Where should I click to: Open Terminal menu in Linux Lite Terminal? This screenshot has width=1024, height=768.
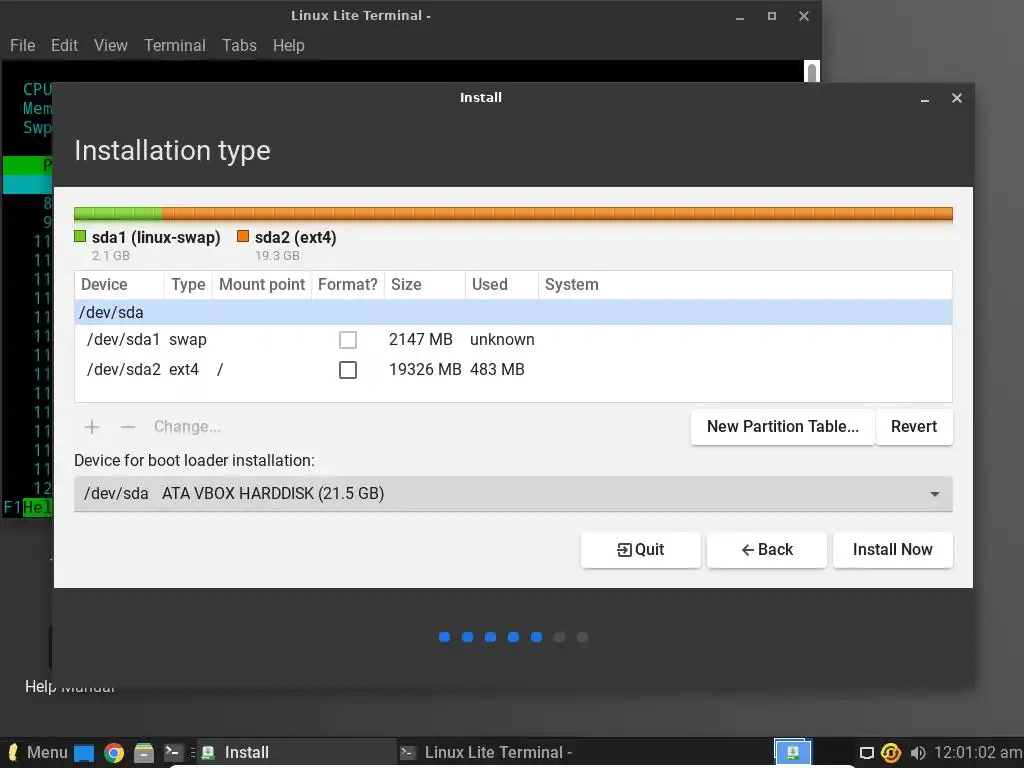point(174,46)
